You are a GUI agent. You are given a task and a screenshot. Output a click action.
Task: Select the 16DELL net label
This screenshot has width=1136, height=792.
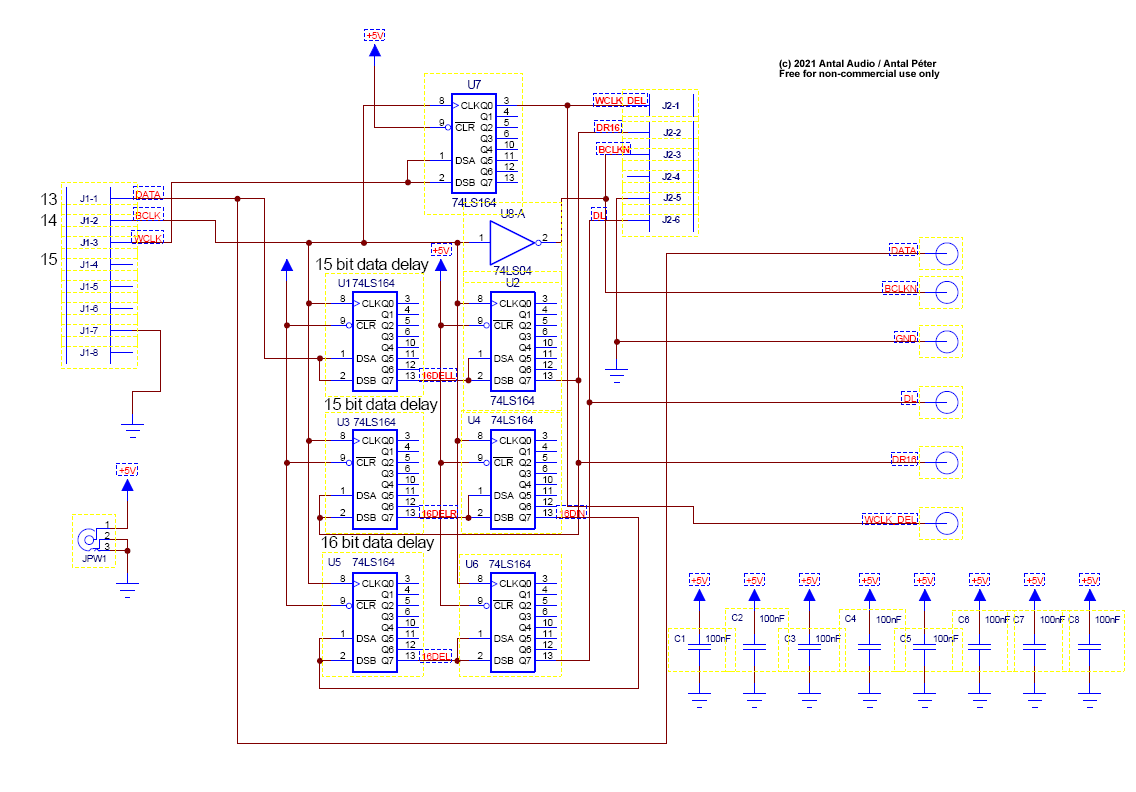(x=439, y=376)
